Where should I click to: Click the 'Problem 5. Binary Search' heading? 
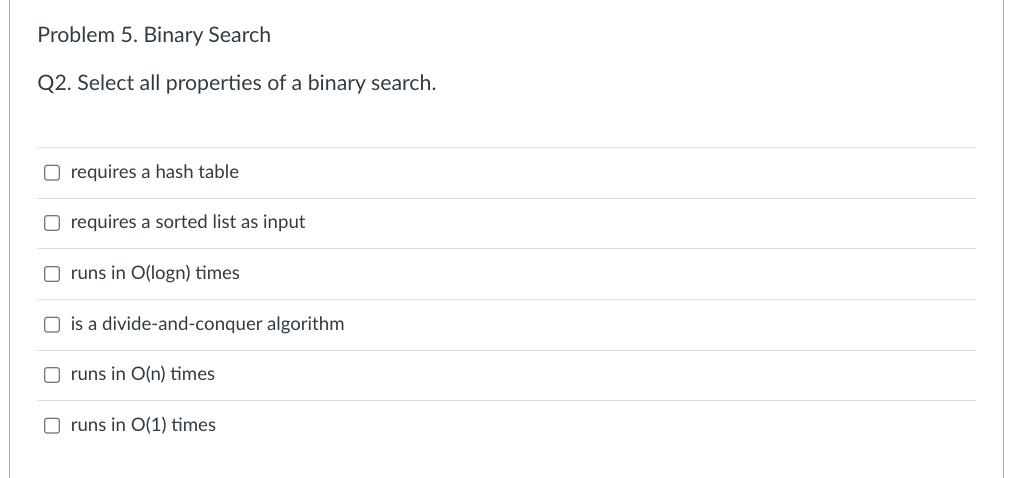[154, 35]
